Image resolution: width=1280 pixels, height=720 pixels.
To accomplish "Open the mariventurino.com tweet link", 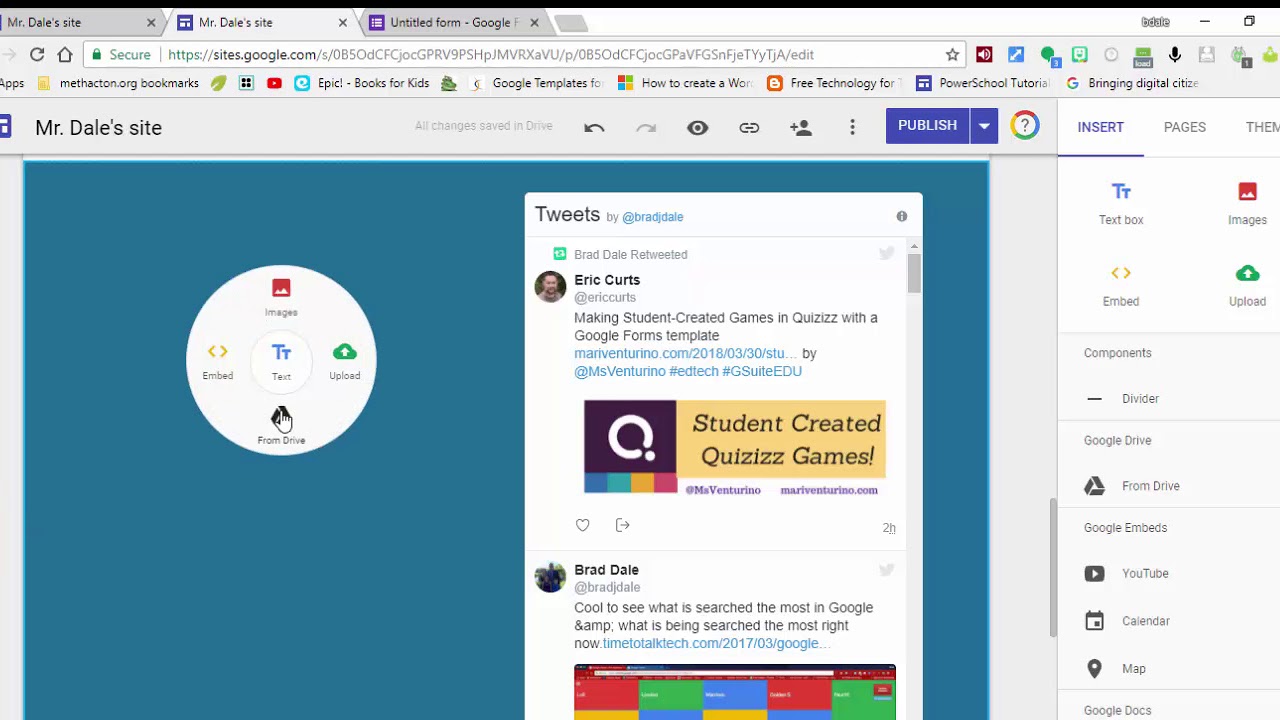I will (685, 353).
